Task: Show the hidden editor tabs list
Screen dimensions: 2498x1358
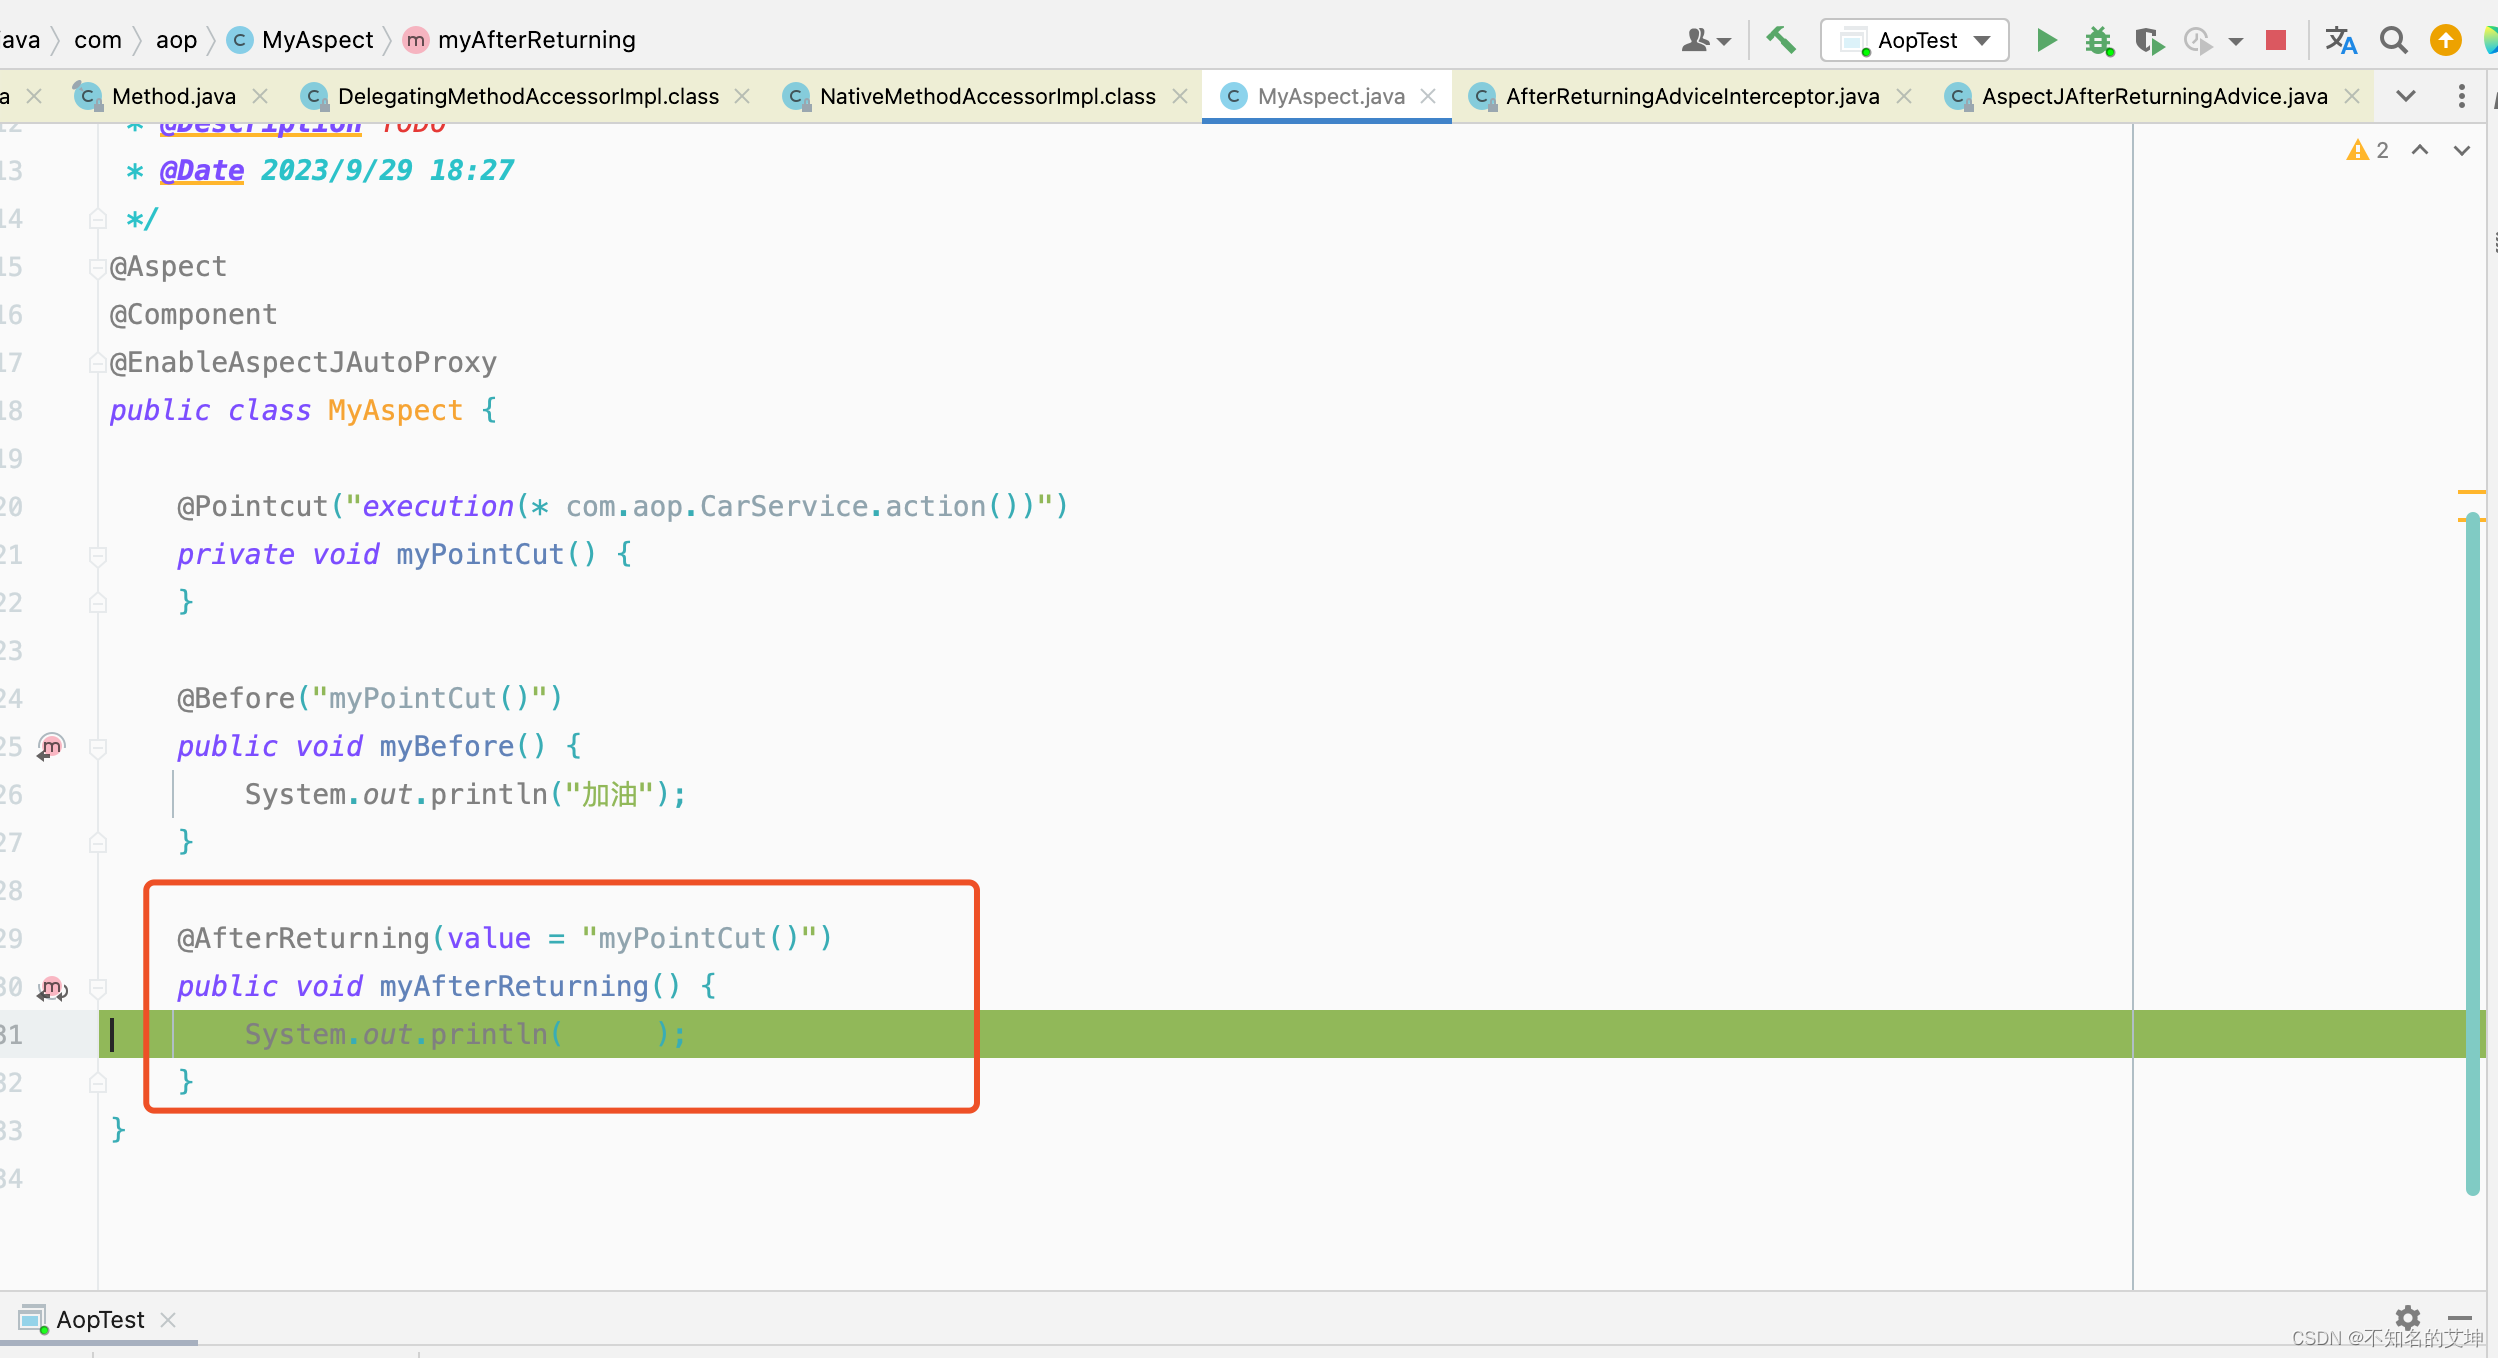Action: pos(2406,96)
